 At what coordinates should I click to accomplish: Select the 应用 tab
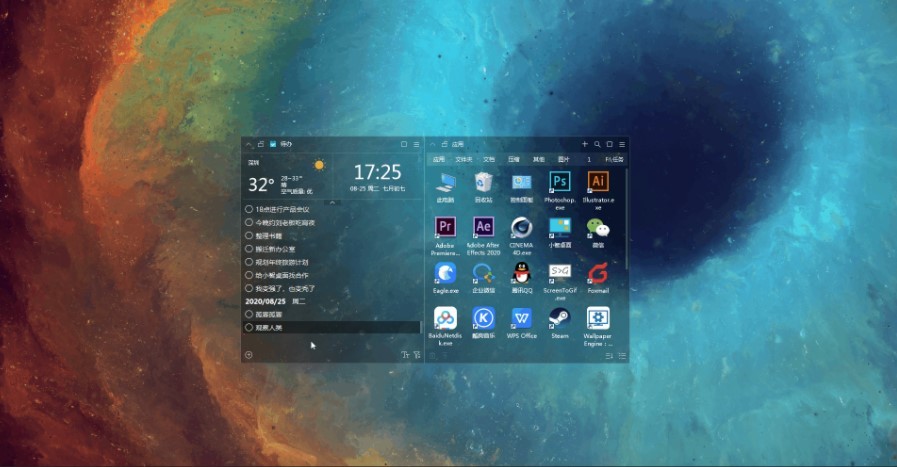tap(439, 159)
